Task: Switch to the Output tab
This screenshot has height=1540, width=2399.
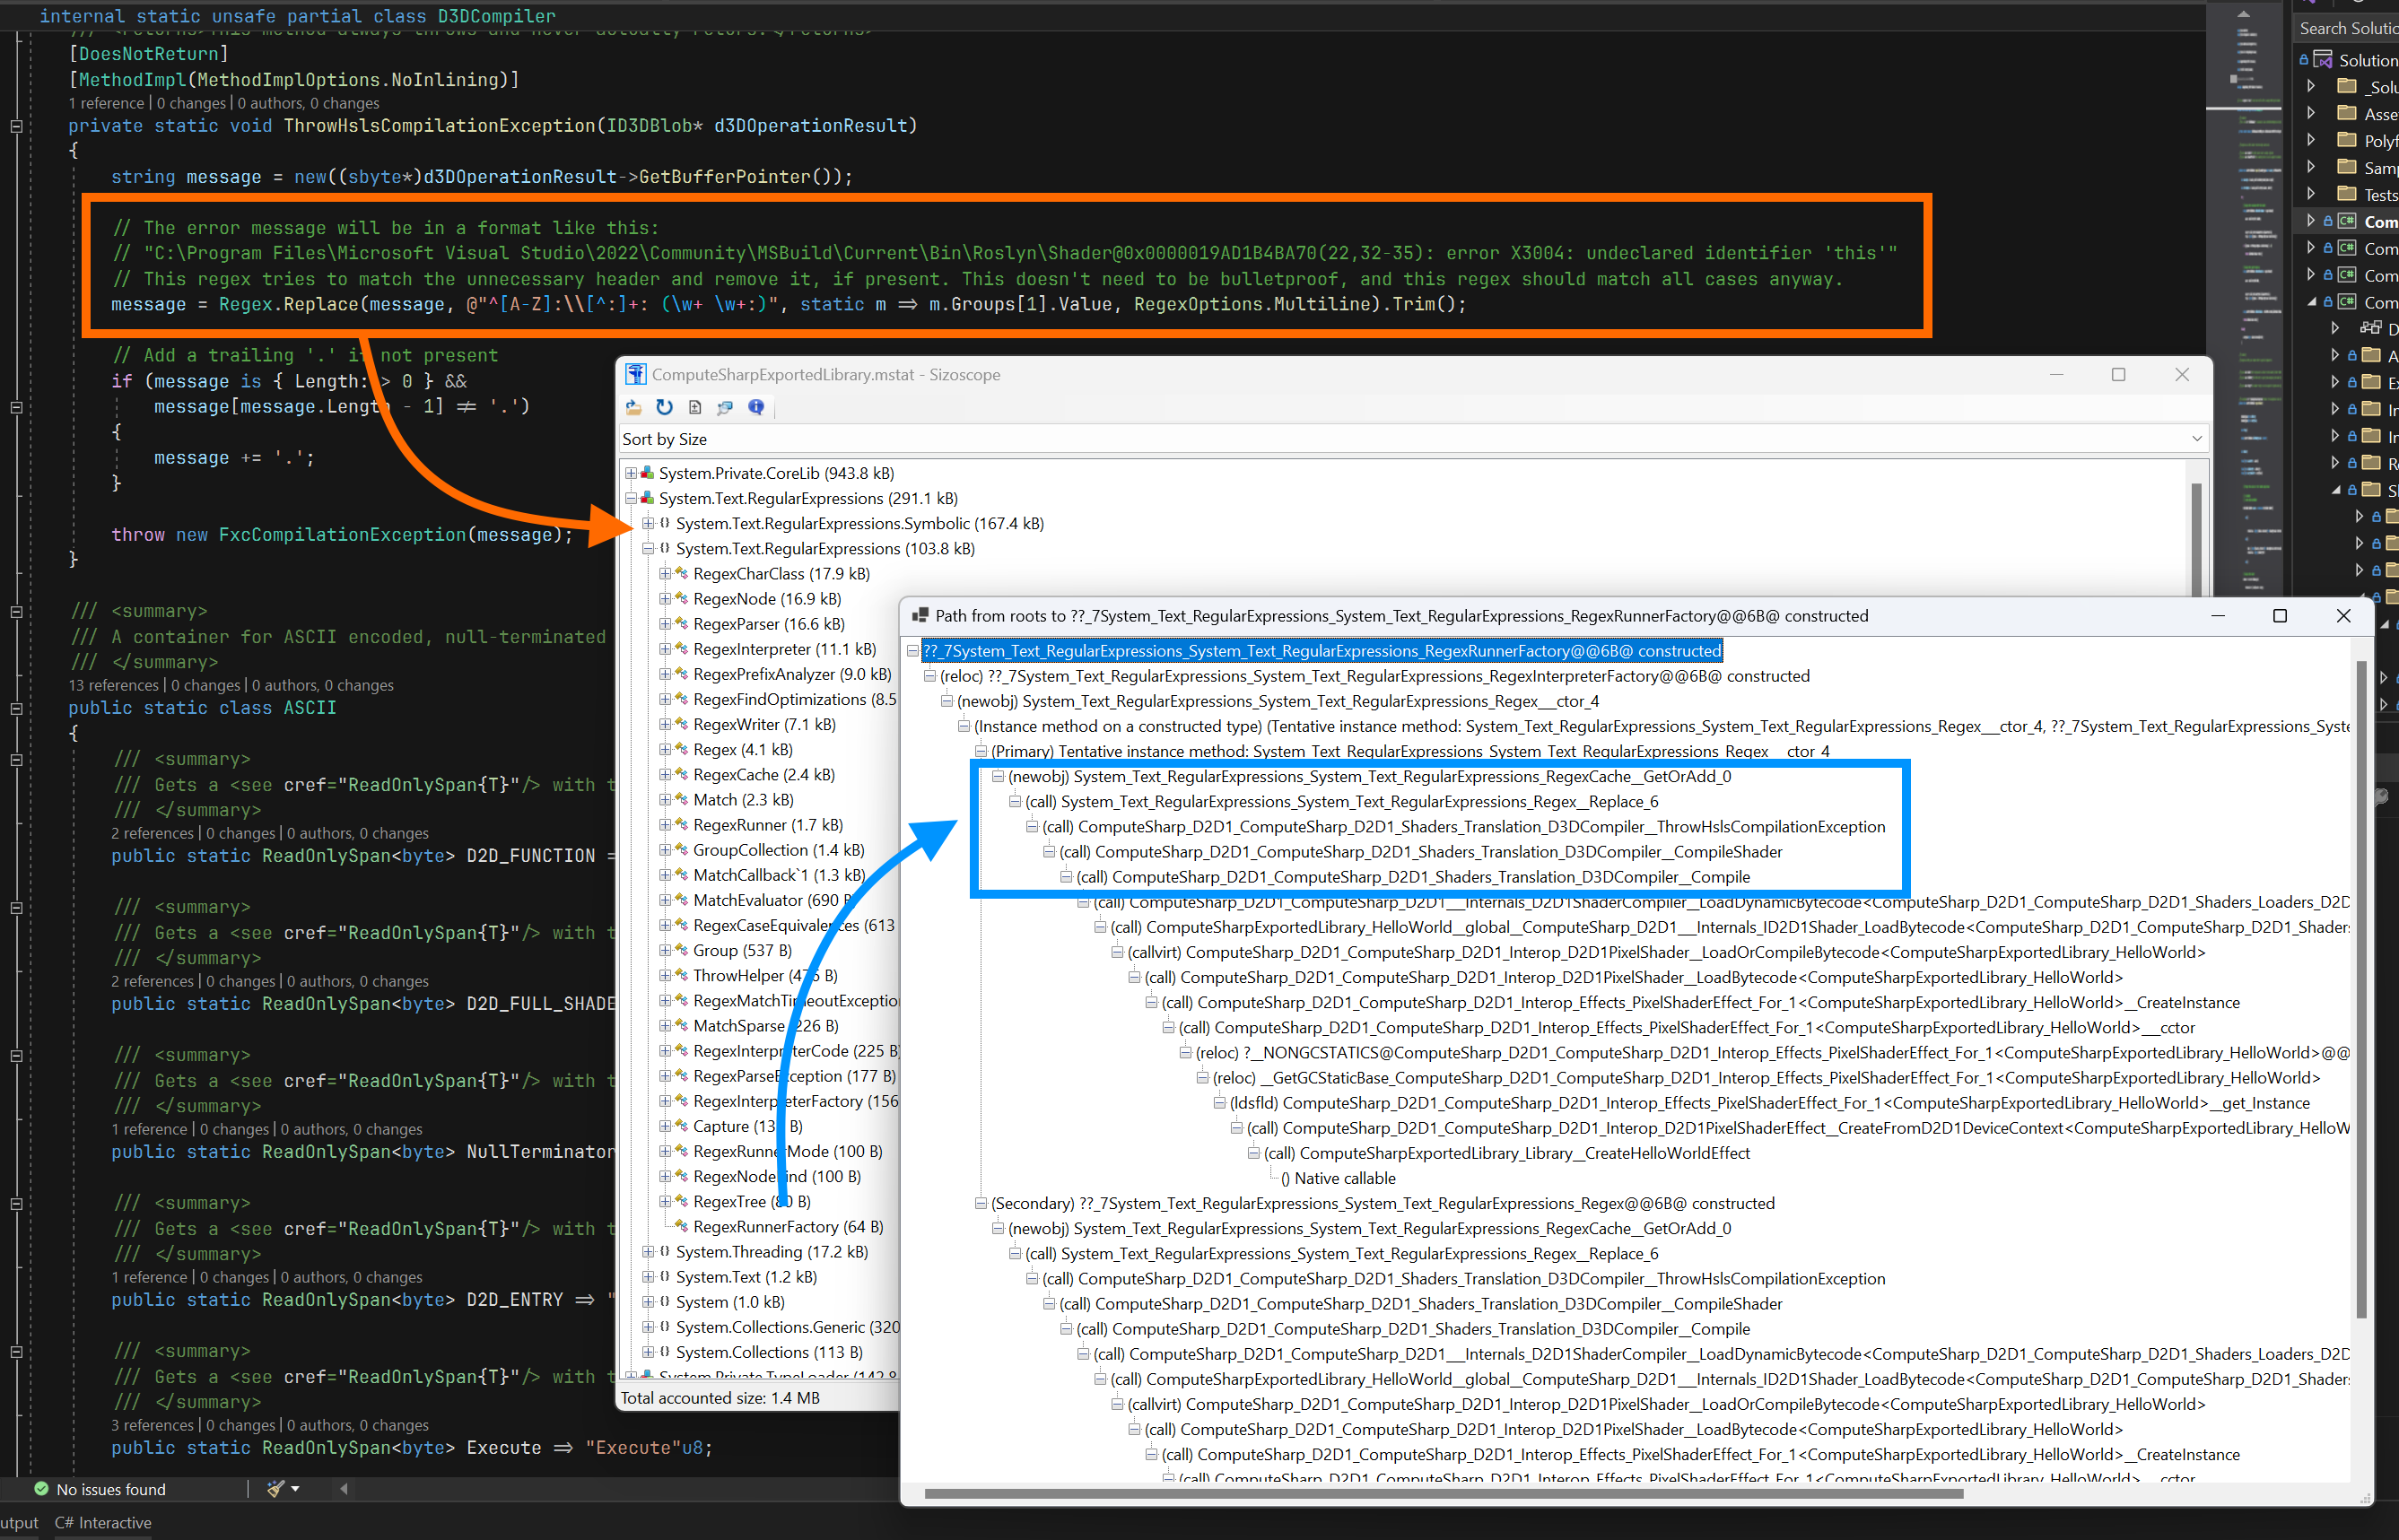Action: coord(16,1522)
